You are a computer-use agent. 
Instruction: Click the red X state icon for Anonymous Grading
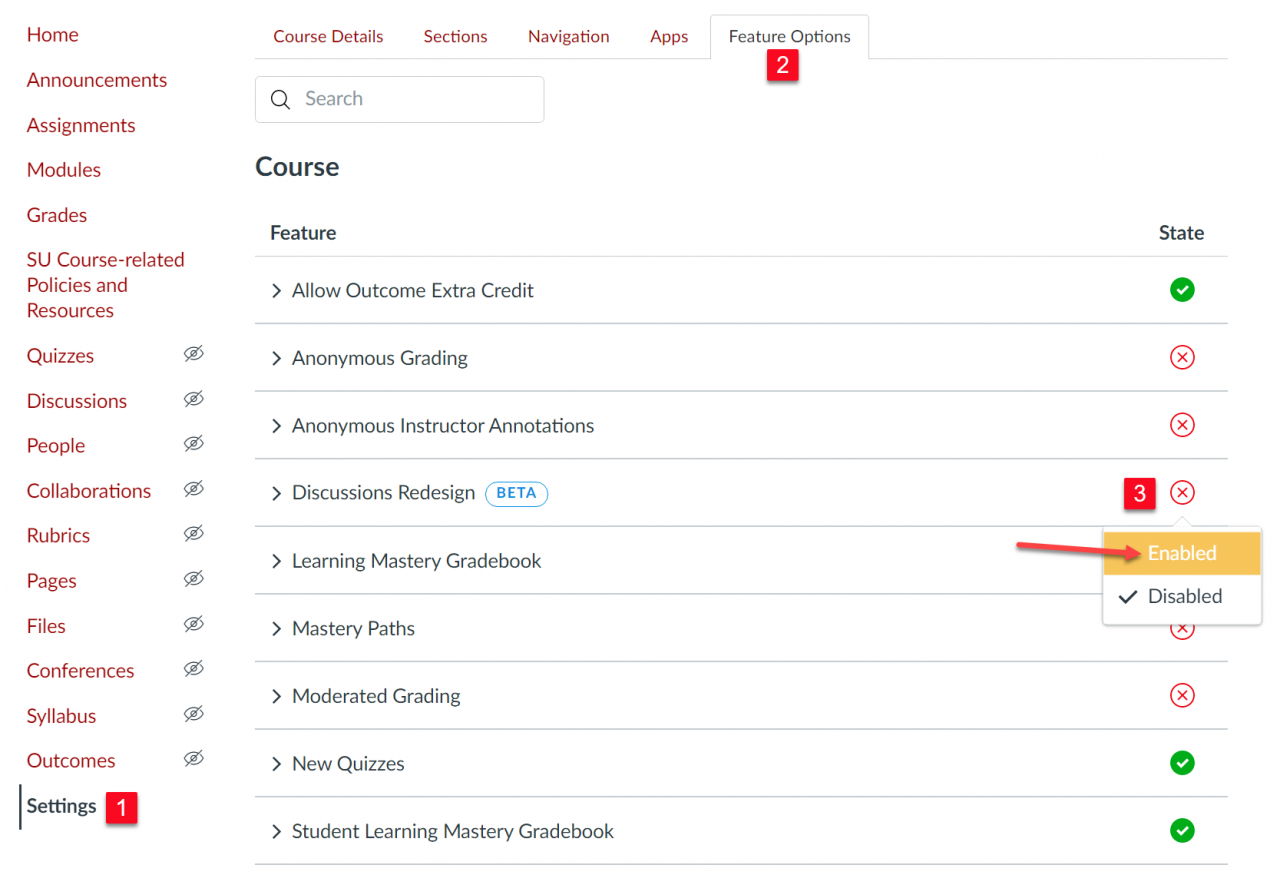point(1182,357)
